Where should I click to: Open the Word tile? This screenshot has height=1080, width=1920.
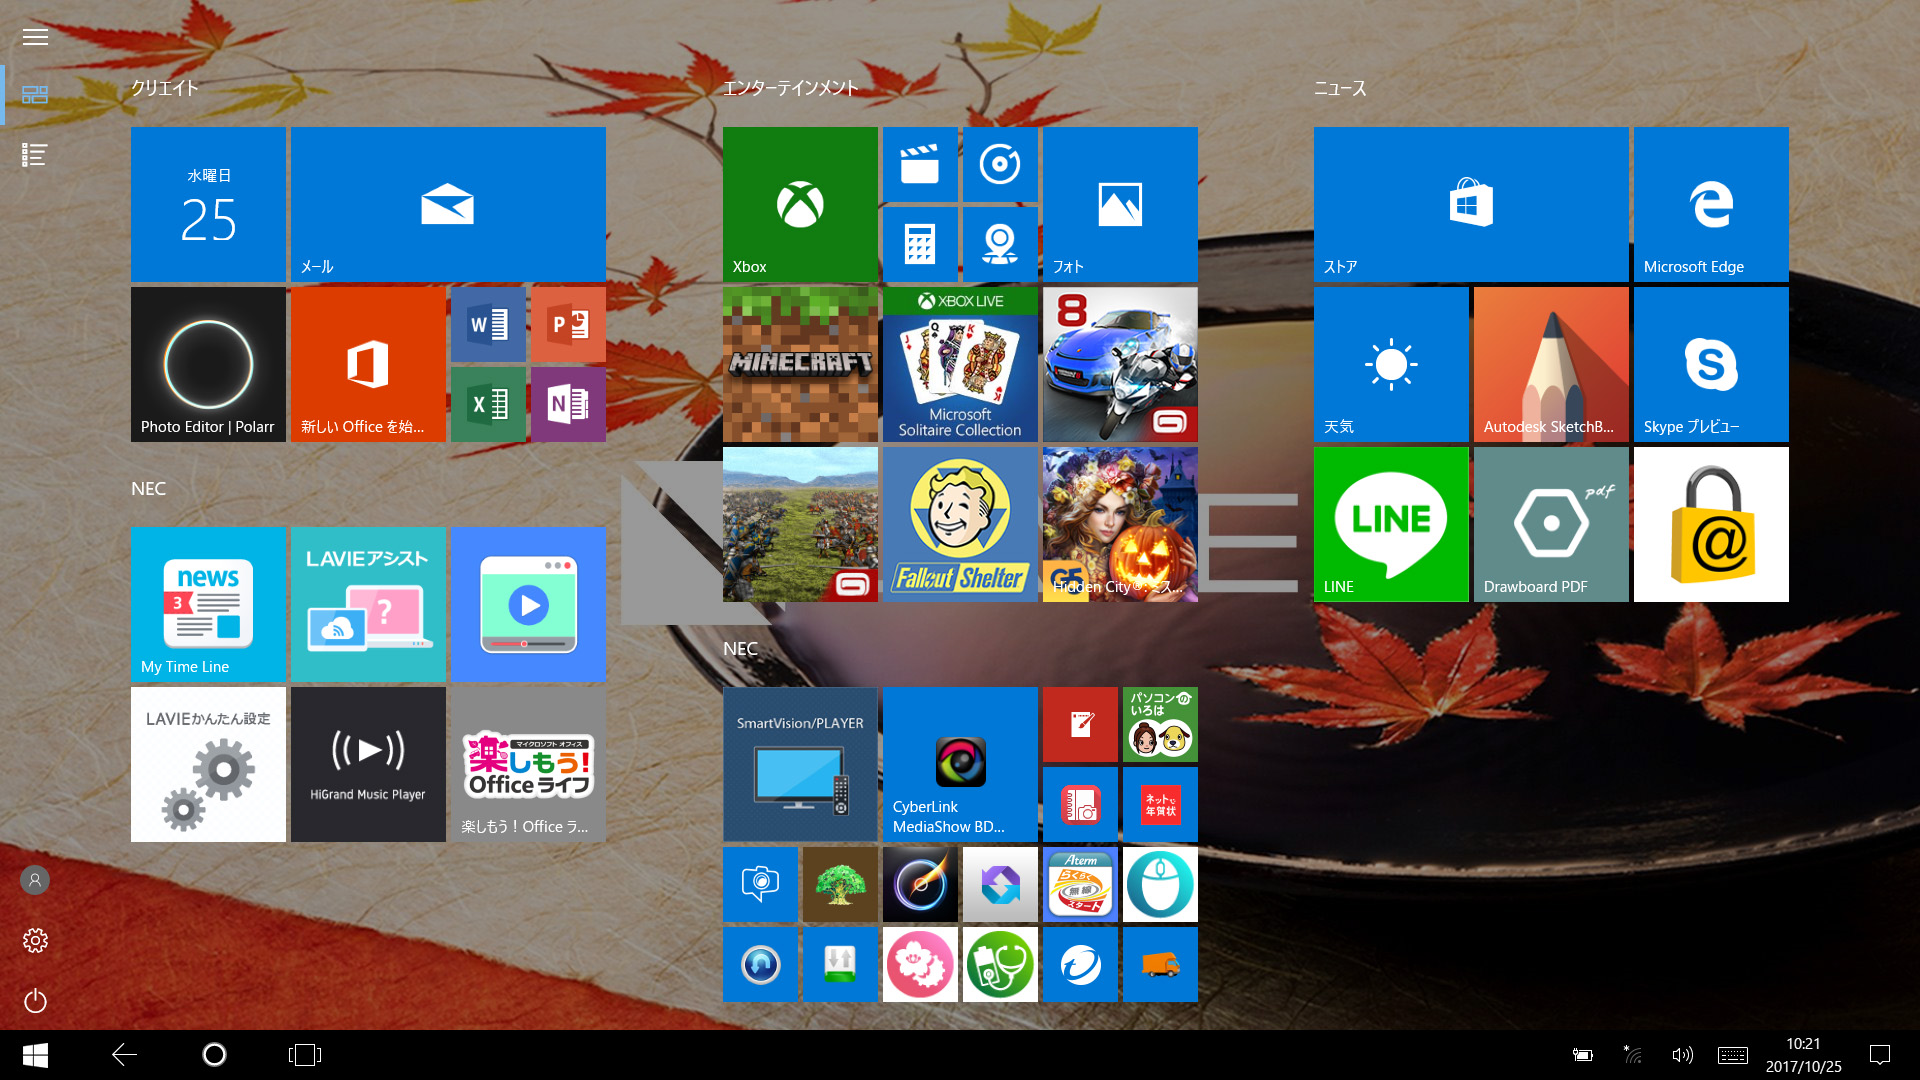[488, 324]
